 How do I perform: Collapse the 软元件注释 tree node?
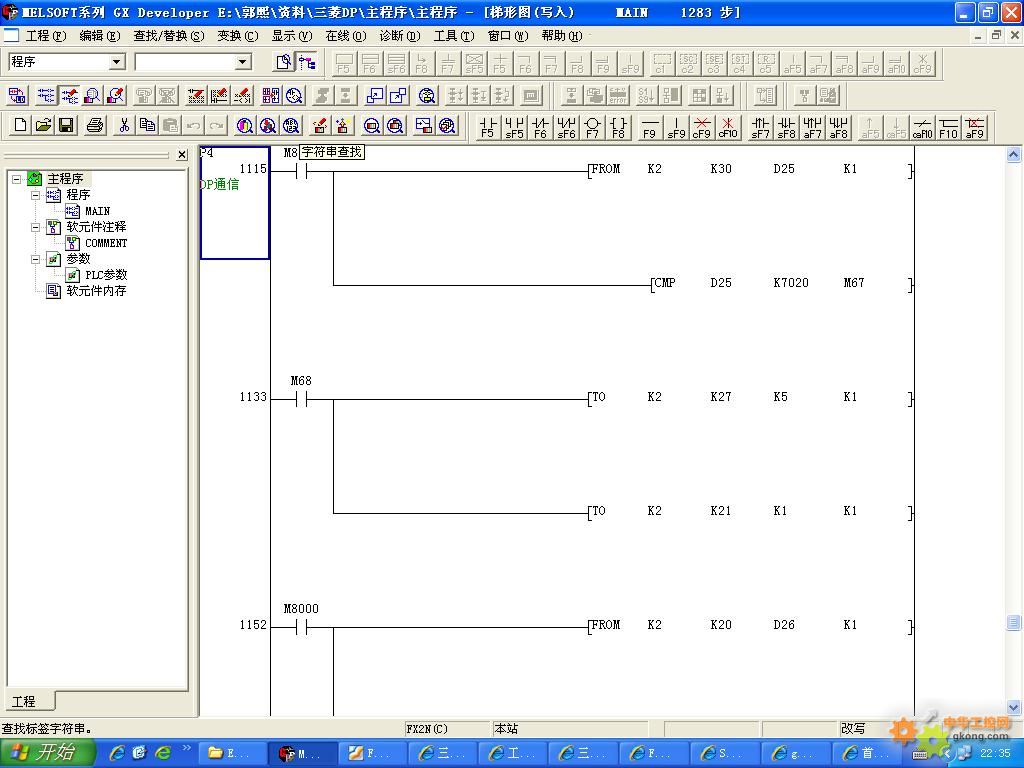point(36,227)
